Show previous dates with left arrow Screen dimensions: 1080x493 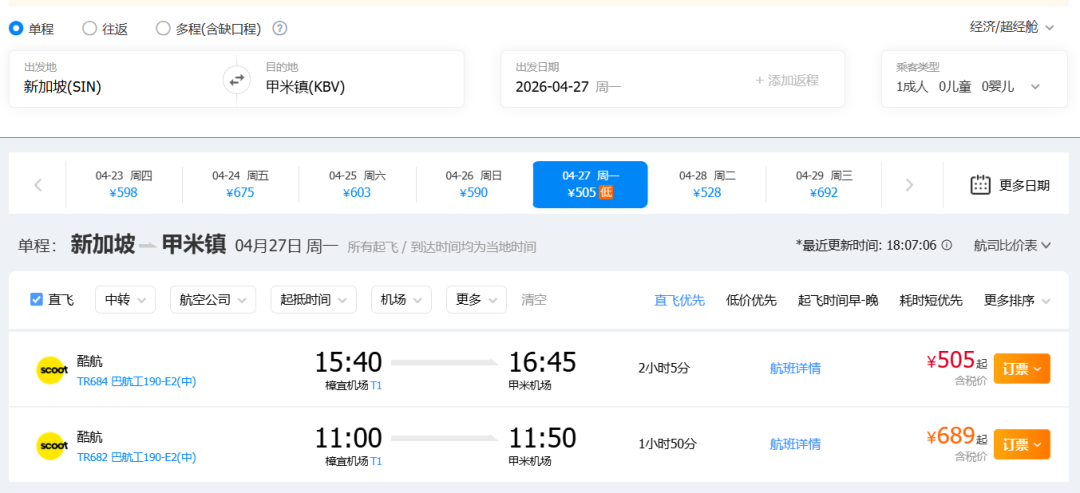pos(38,185)
